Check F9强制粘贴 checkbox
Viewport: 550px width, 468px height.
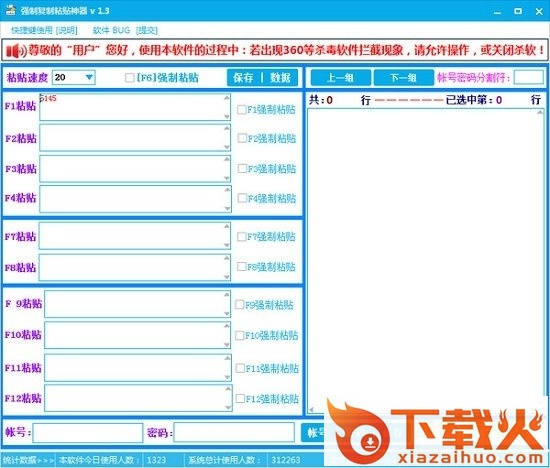click(240, 305)
